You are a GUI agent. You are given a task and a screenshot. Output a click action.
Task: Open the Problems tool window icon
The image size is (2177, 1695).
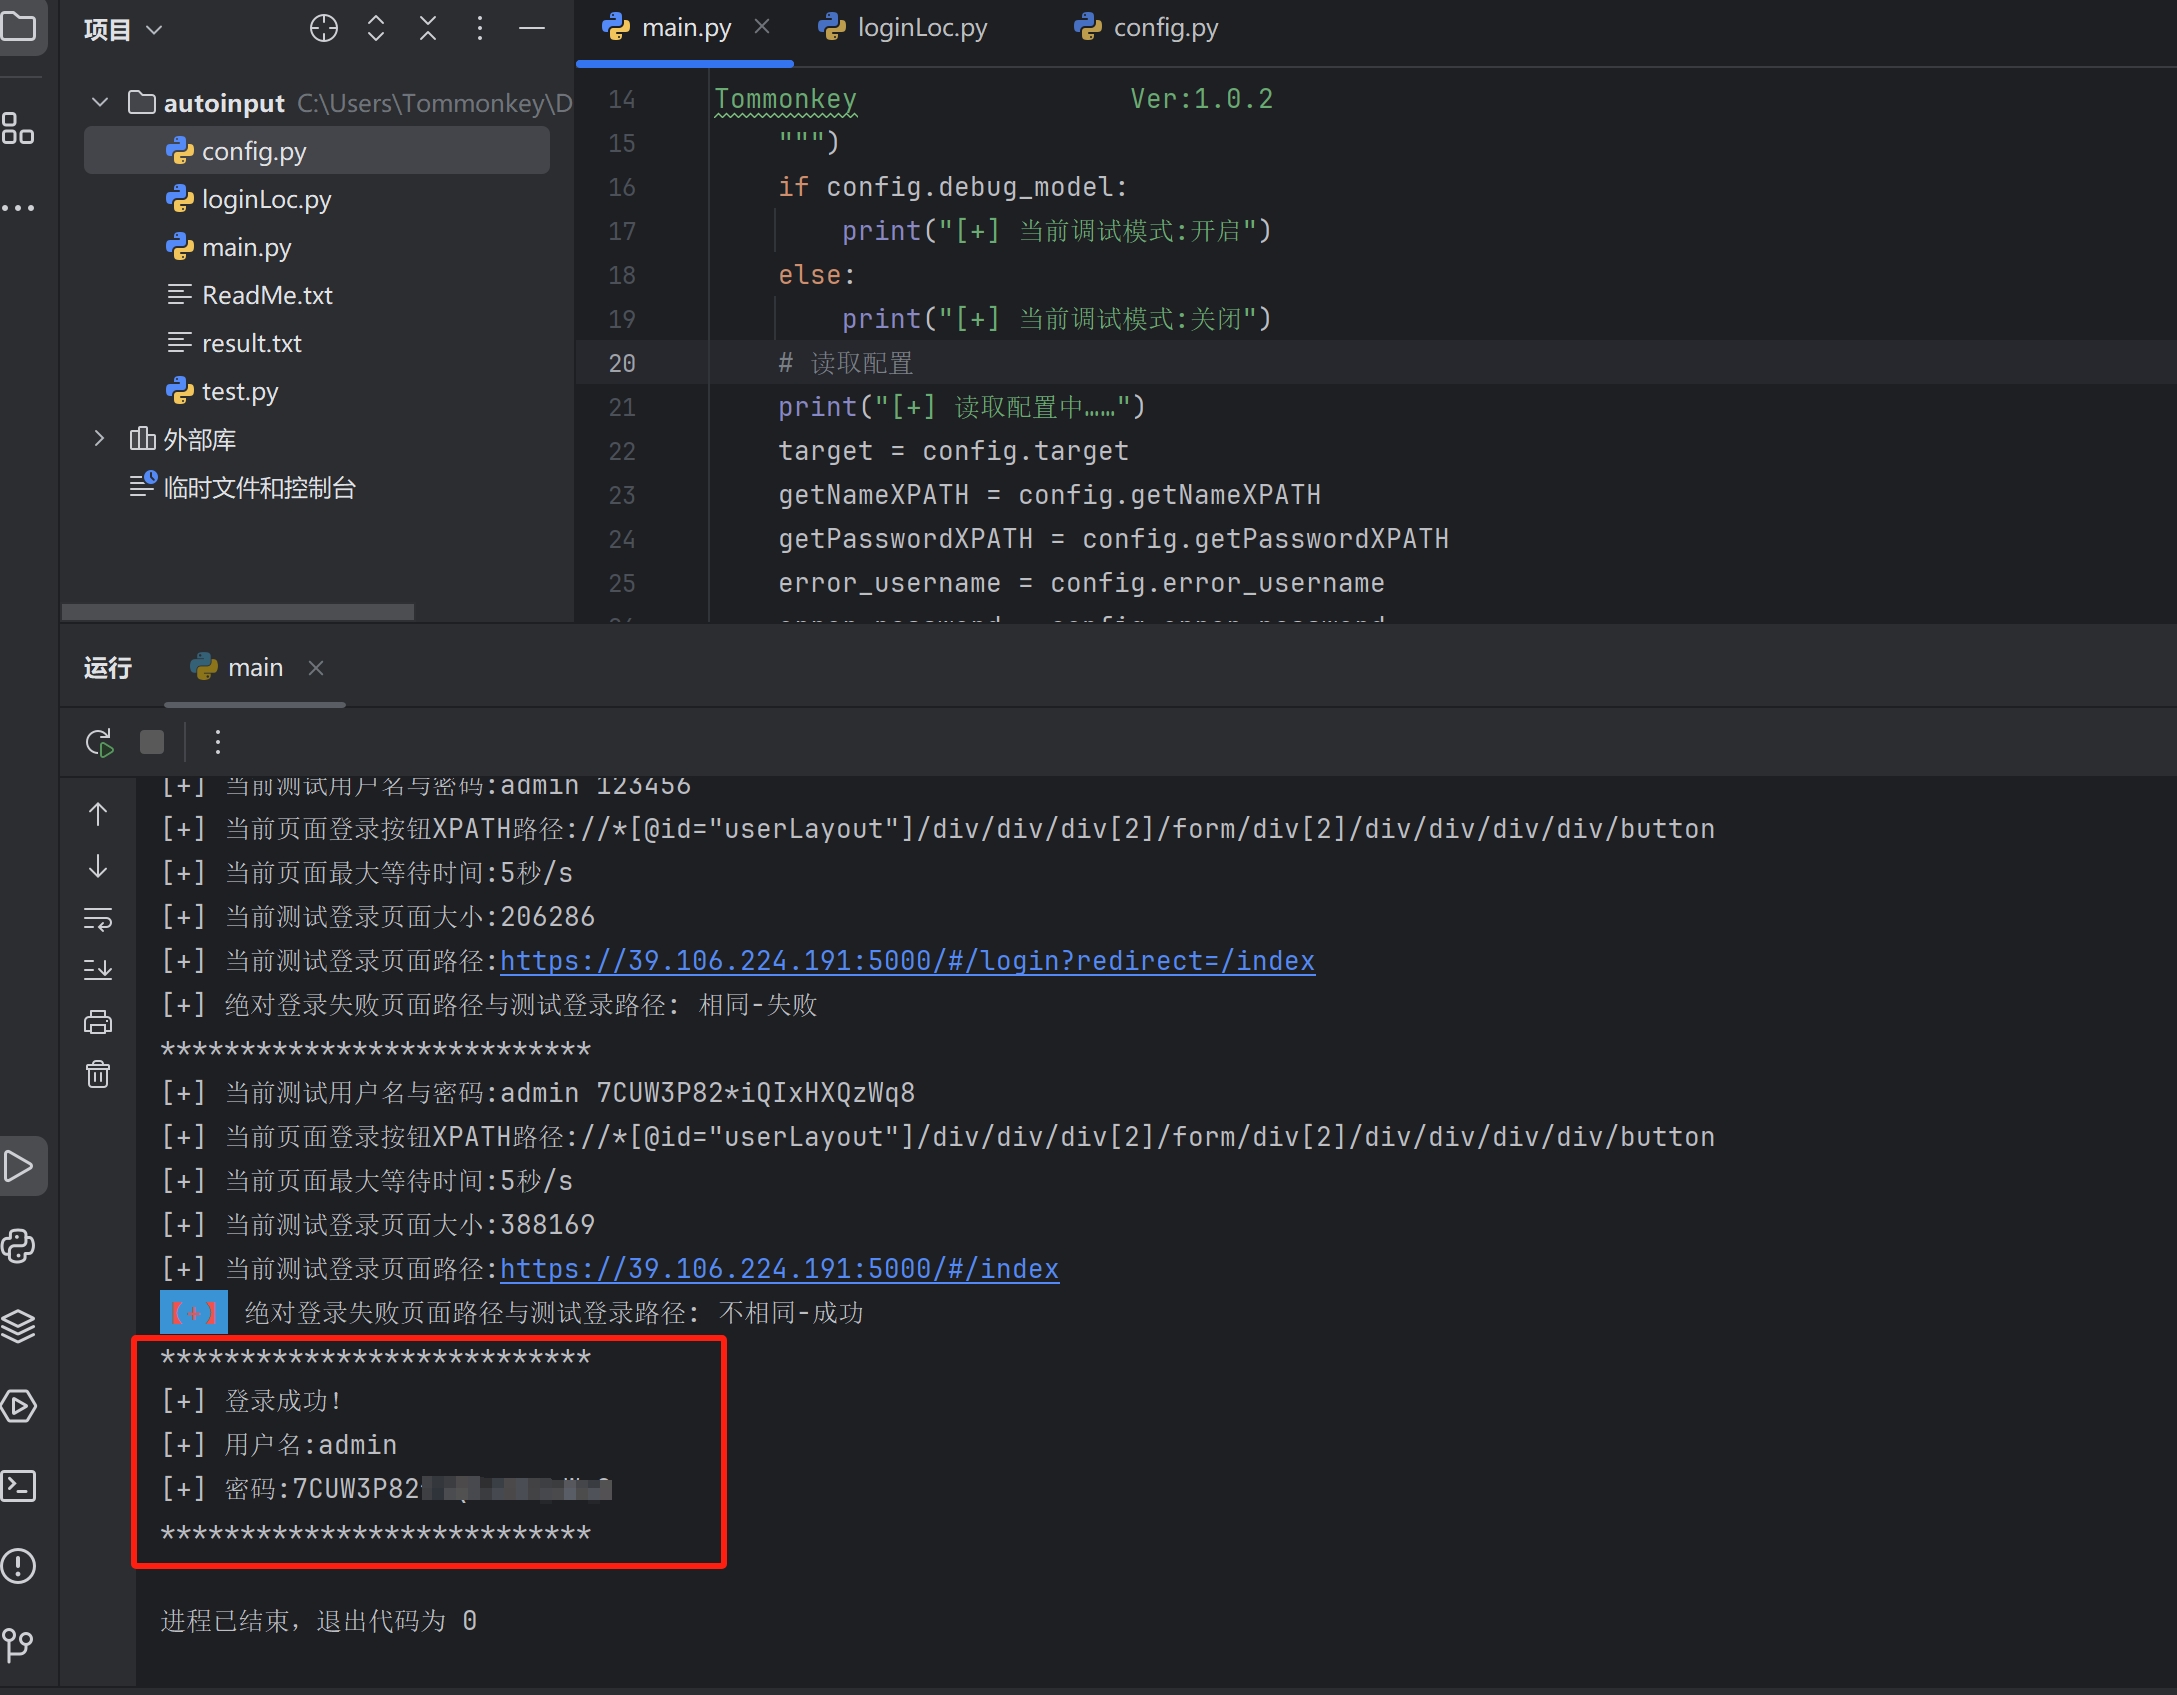click(18, 1566)
